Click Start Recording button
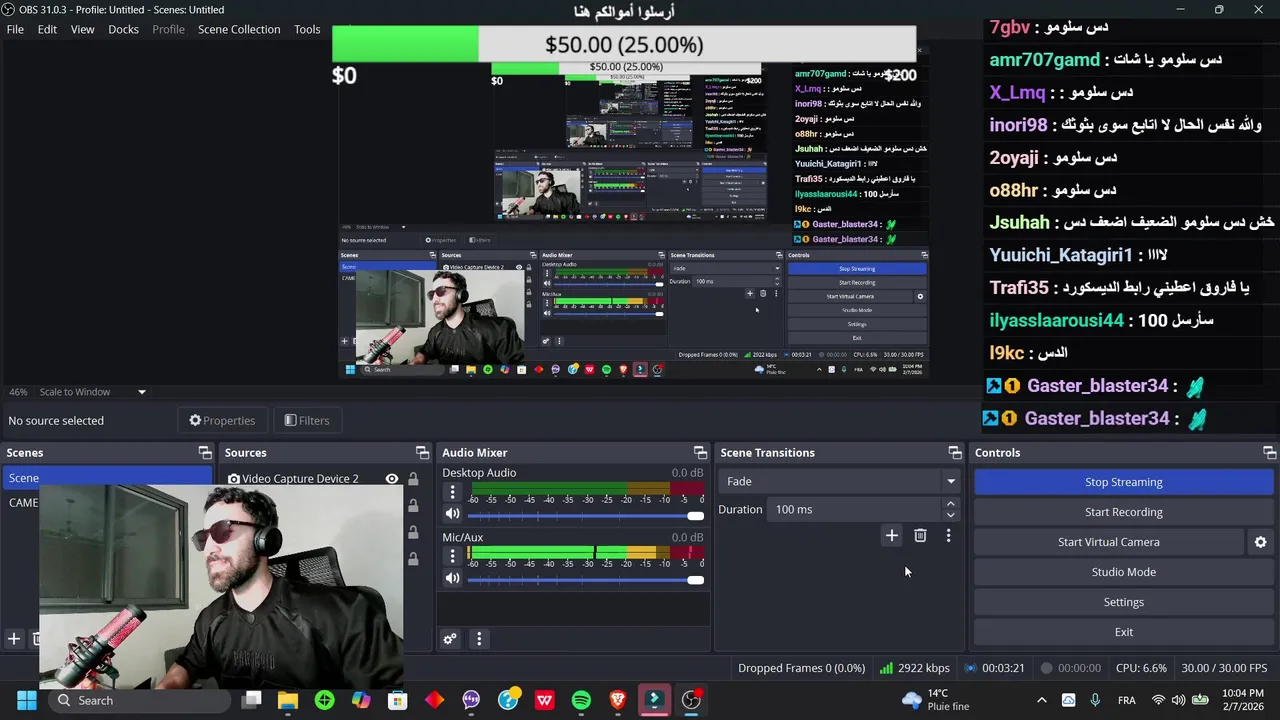The image size is (1280, 720). pyautogui.click(x=1123, y=512)
